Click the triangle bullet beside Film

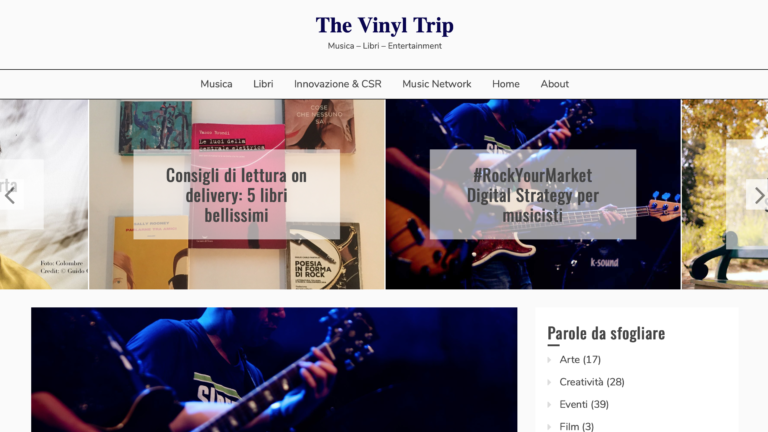549,427
